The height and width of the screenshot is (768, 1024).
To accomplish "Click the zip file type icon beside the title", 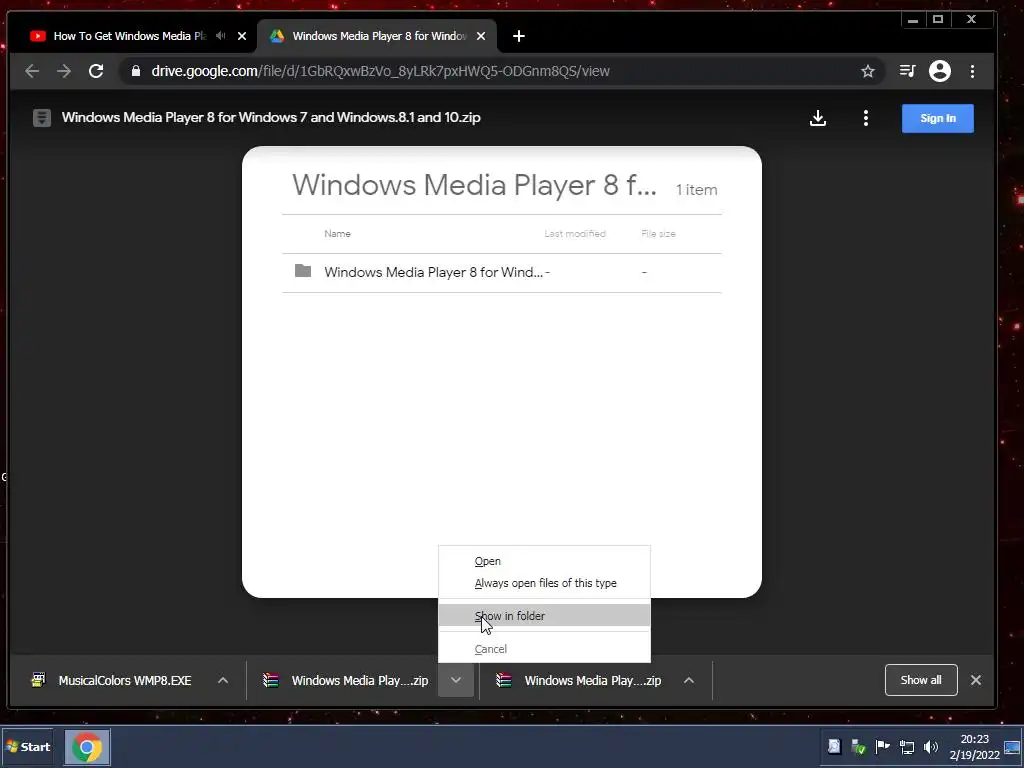I will pyautogui.click(x=42, y=118).
